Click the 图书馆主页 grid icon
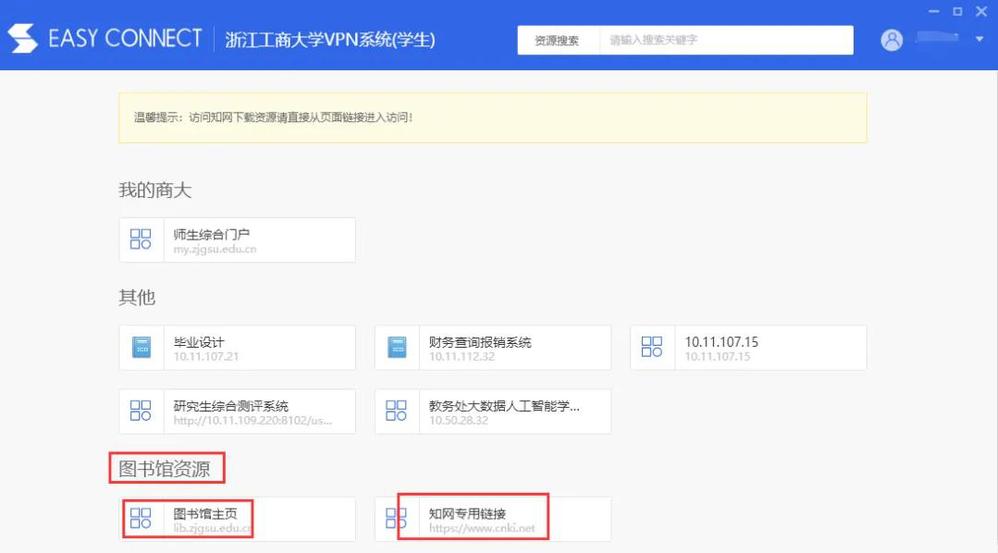 click(x=141, y=519)
